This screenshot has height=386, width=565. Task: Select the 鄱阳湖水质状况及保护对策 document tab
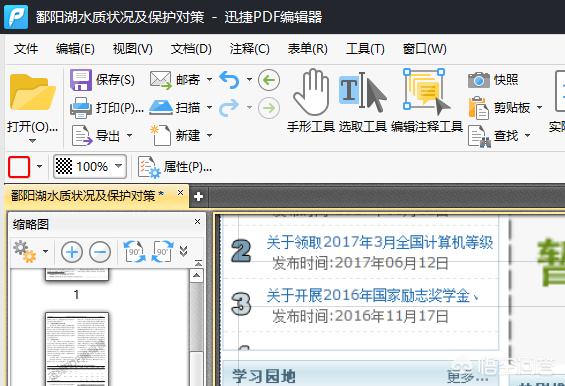[x=88, y=196]
